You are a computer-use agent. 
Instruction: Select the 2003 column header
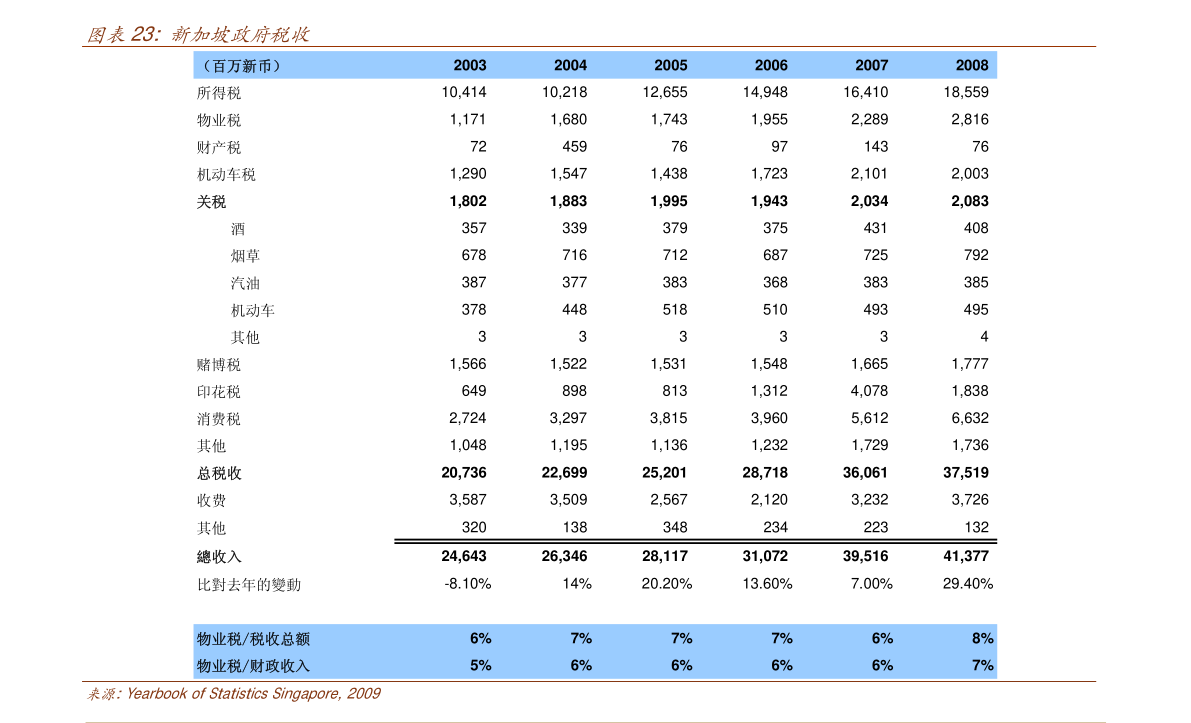469,65
